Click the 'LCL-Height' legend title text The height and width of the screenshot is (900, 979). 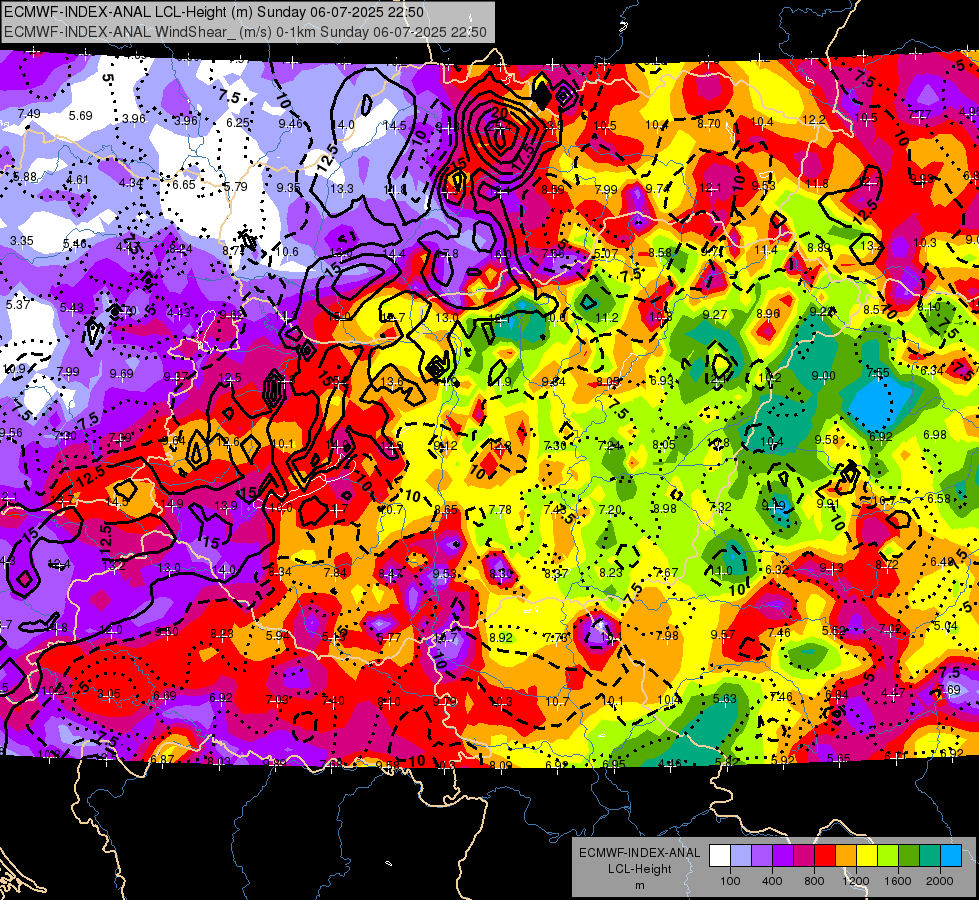[640, 869]
